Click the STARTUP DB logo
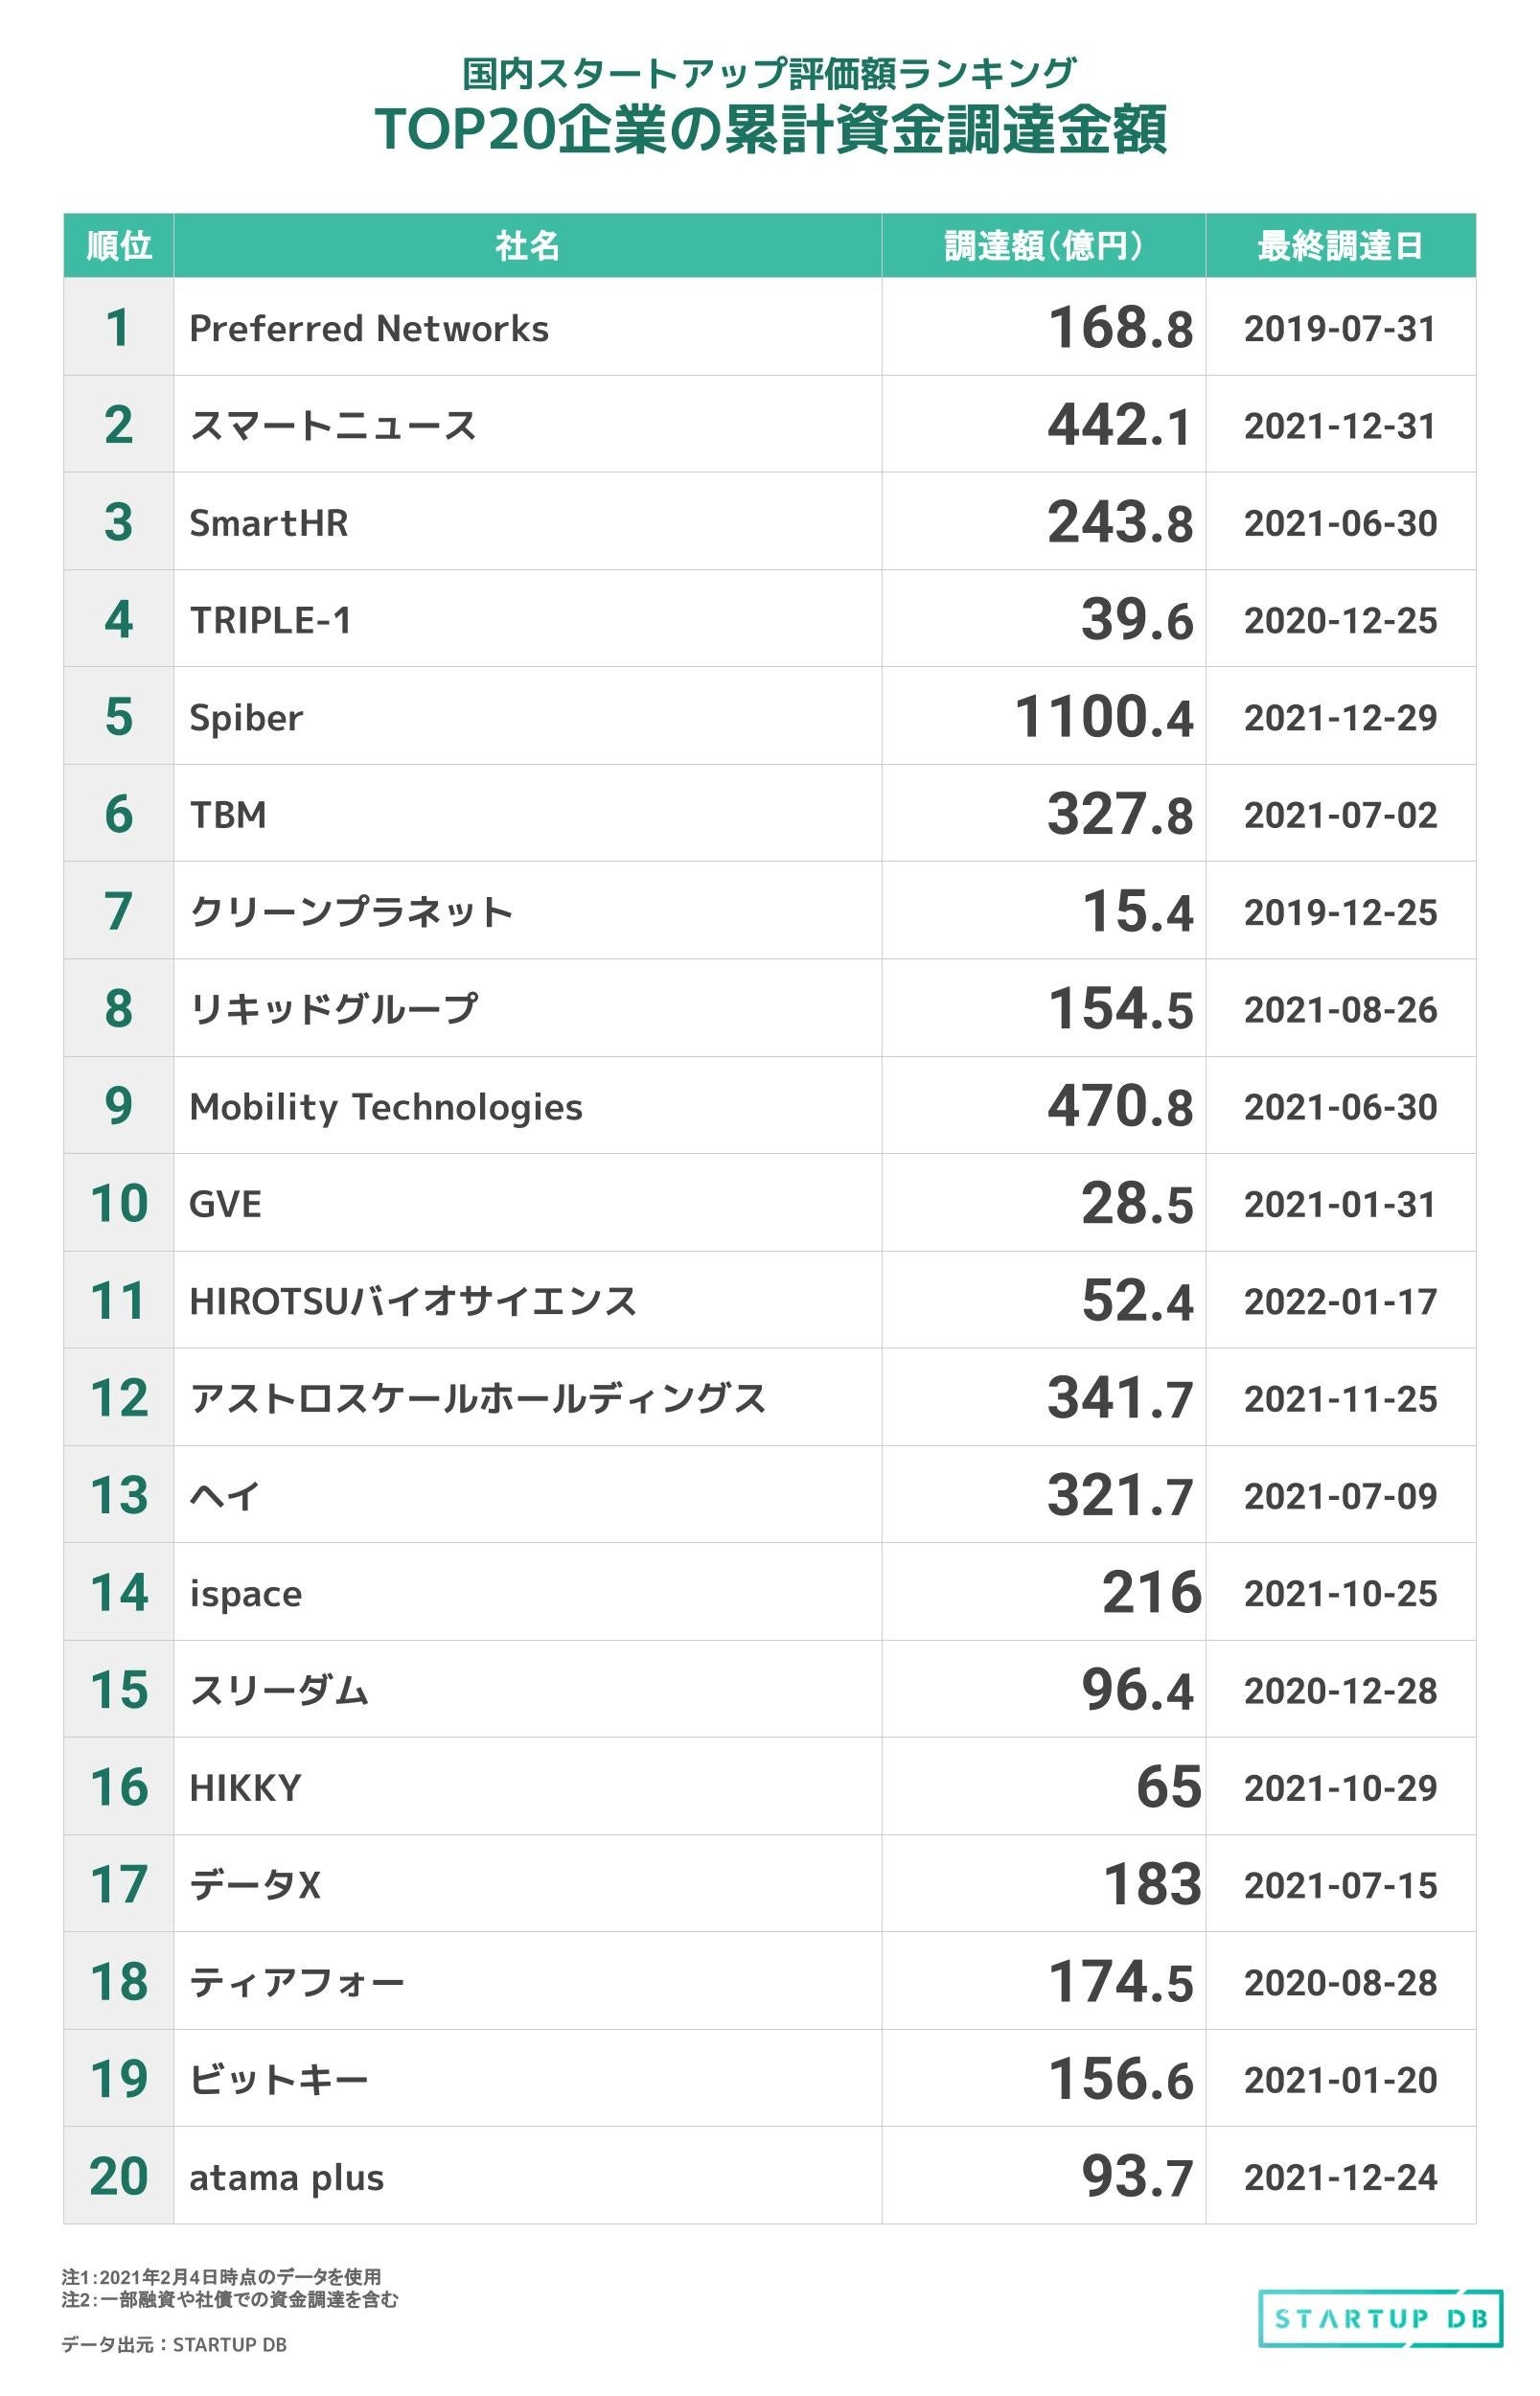The height and width of the screenshot is (2396, 1540). point(1380,2318)
